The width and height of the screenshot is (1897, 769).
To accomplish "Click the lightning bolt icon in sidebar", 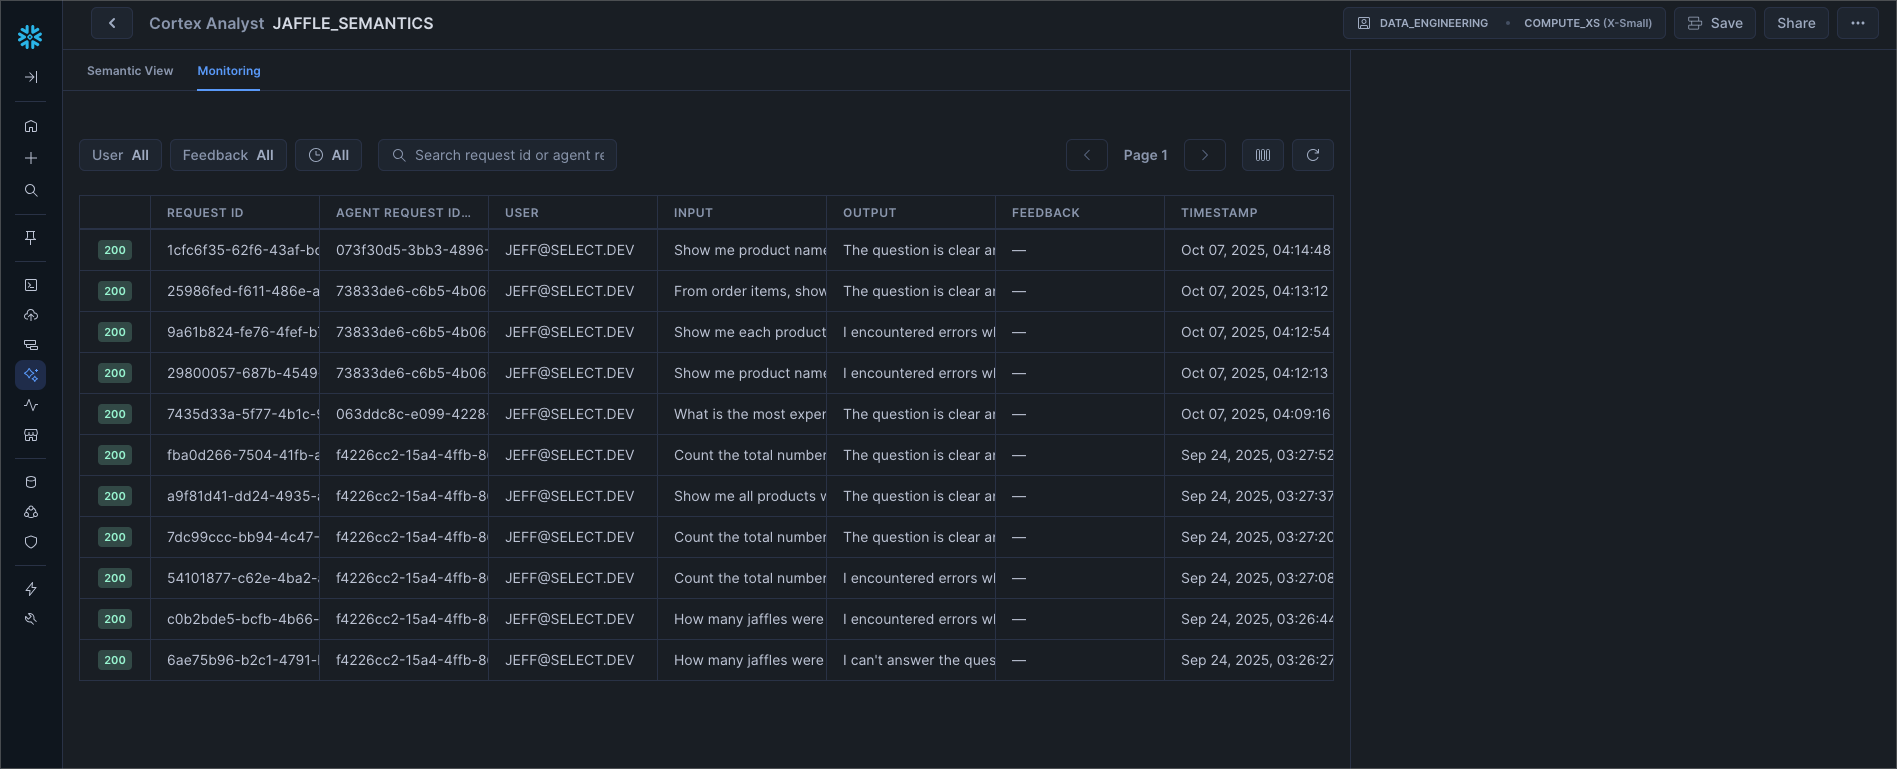I will click(31, 589).
